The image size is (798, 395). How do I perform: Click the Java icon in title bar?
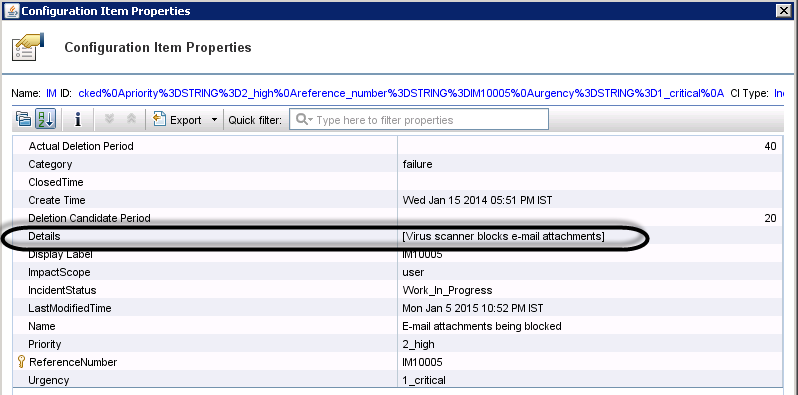pos(11,11)
